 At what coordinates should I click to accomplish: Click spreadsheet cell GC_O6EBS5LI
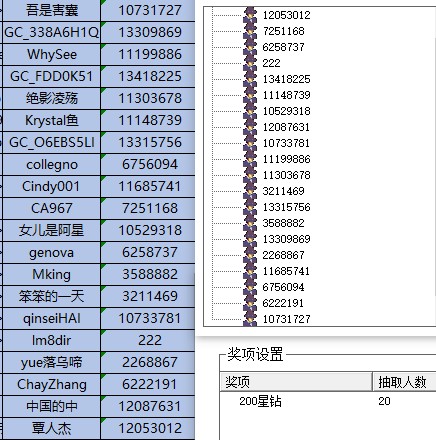[51, 142]
